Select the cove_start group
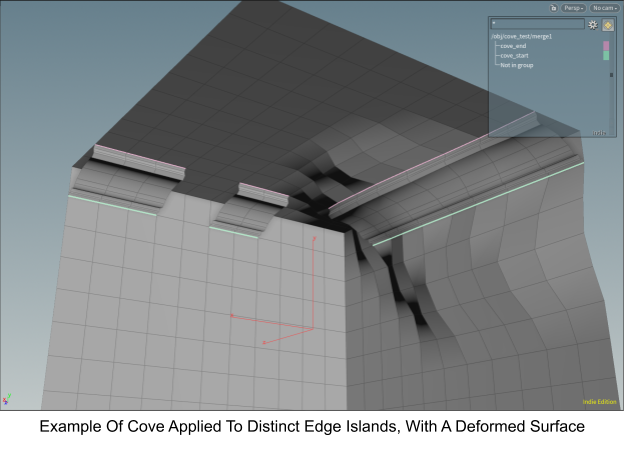 tap(514, 56)
